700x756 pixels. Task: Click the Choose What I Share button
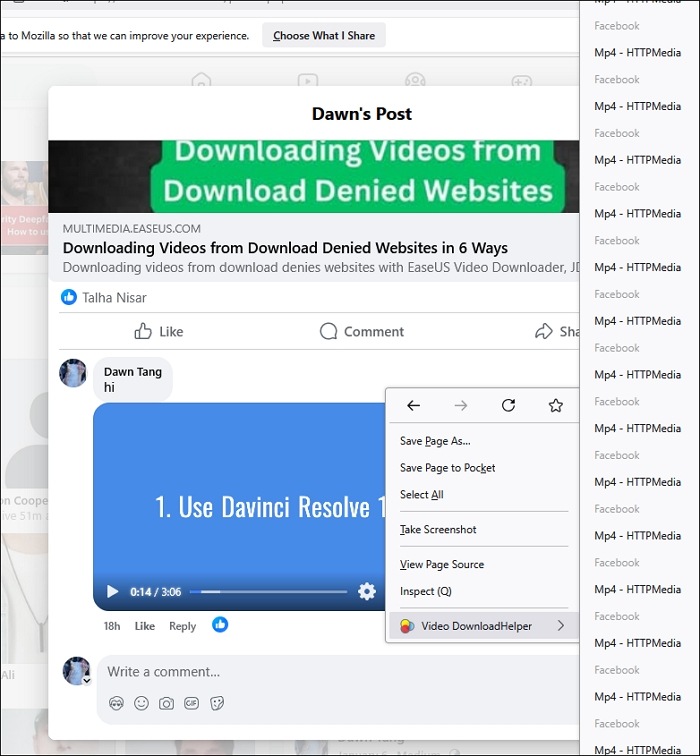pos(323,35)
